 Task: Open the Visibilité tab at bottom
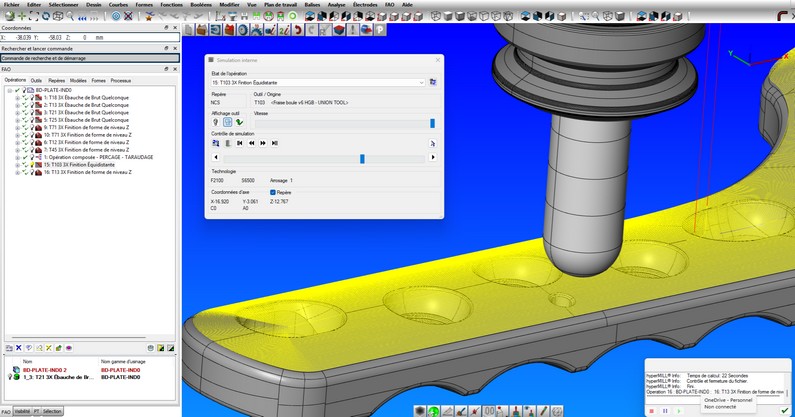coord(21,411)
